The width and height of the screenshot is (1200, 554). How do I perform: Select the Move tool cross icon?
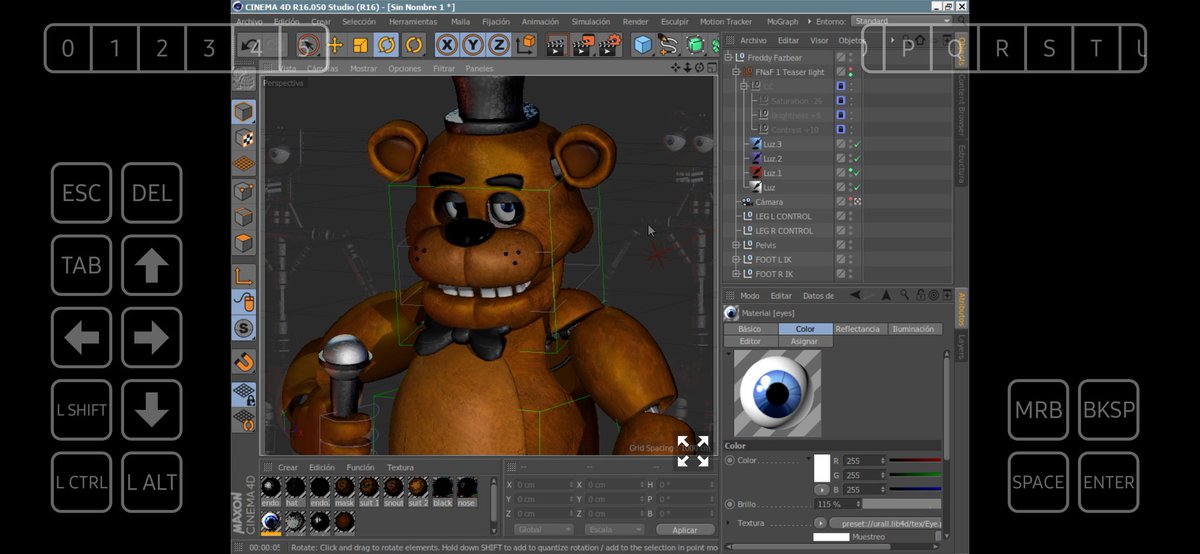pos(335,45)
